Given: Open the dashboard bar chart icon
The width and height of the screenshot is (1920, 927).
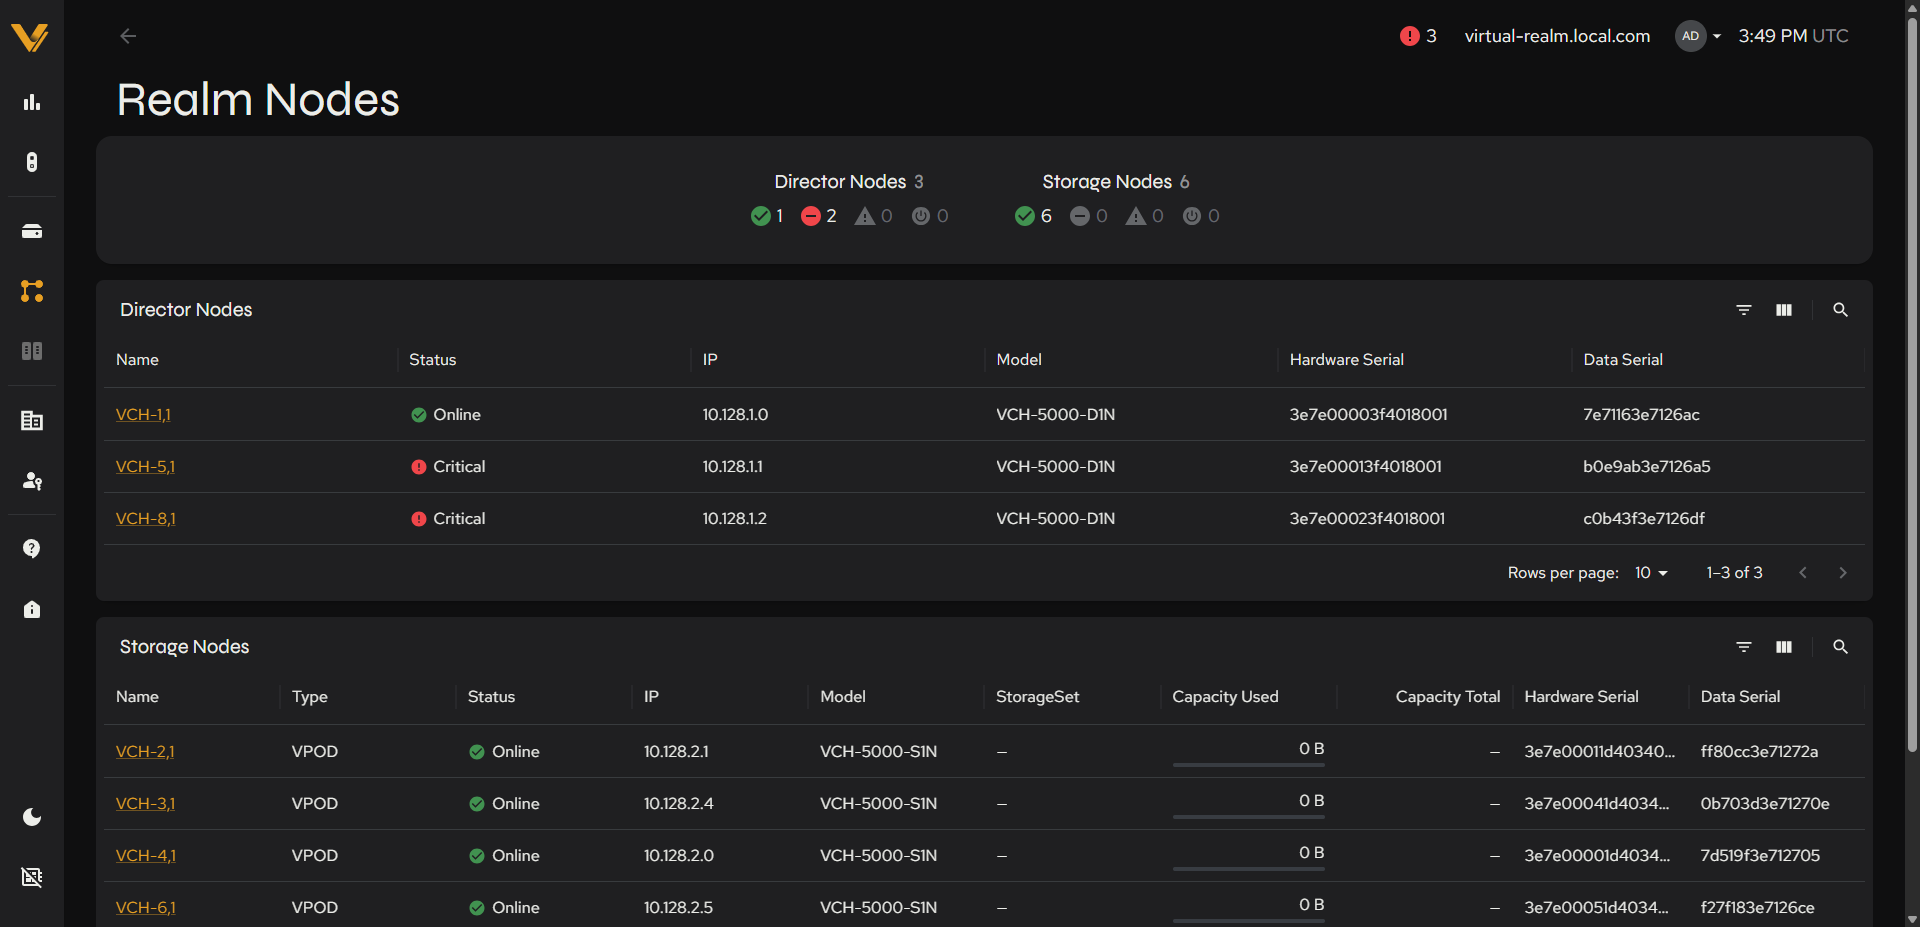Looking at the screenshot, I should [32, 102].
